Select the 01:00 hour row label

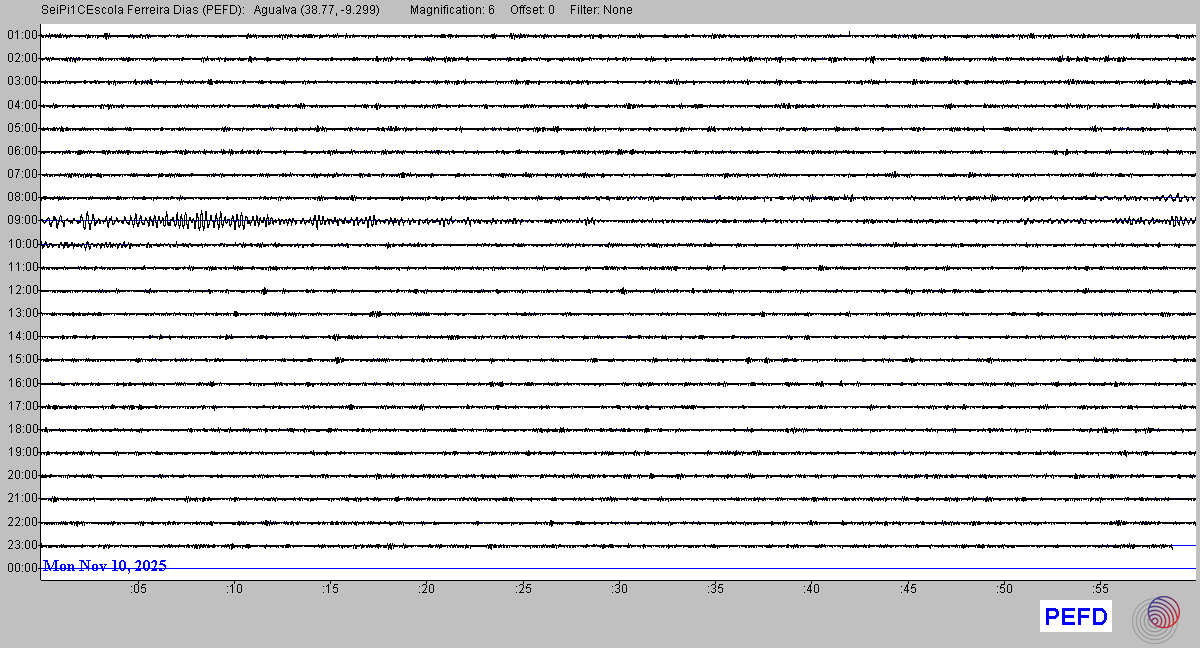pos(21,35)
